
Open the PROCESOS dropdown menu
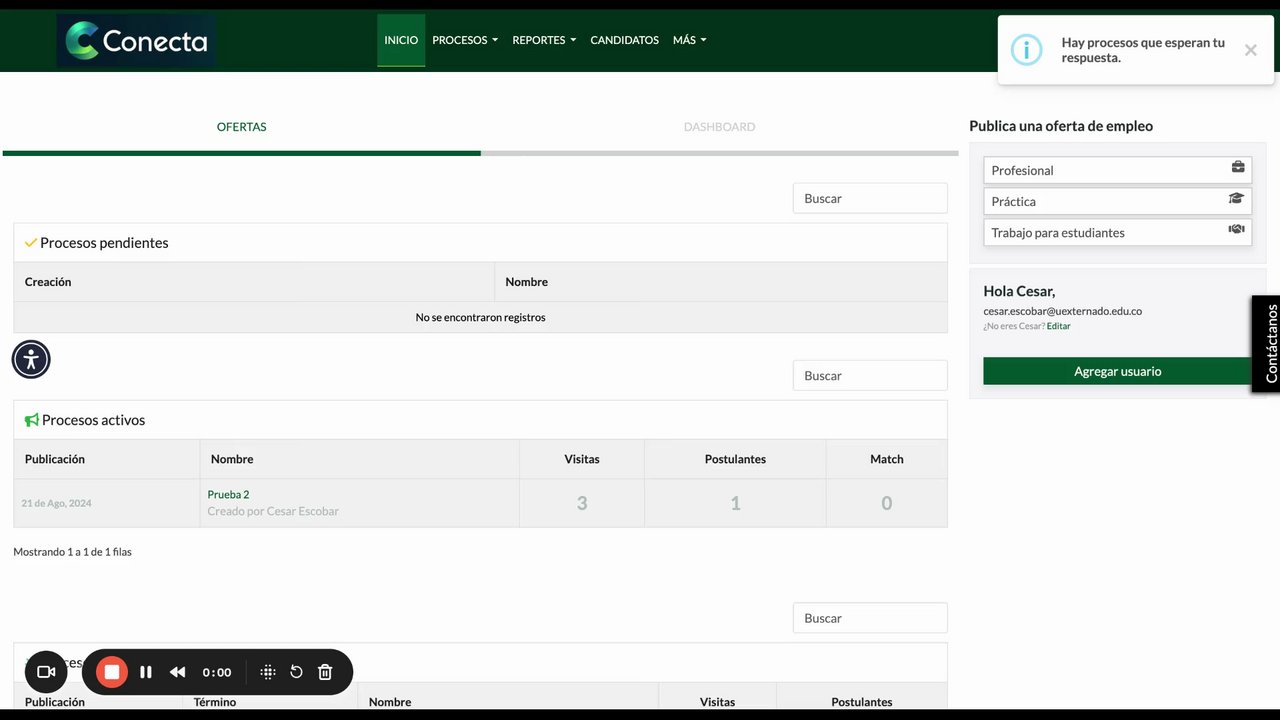465,40
